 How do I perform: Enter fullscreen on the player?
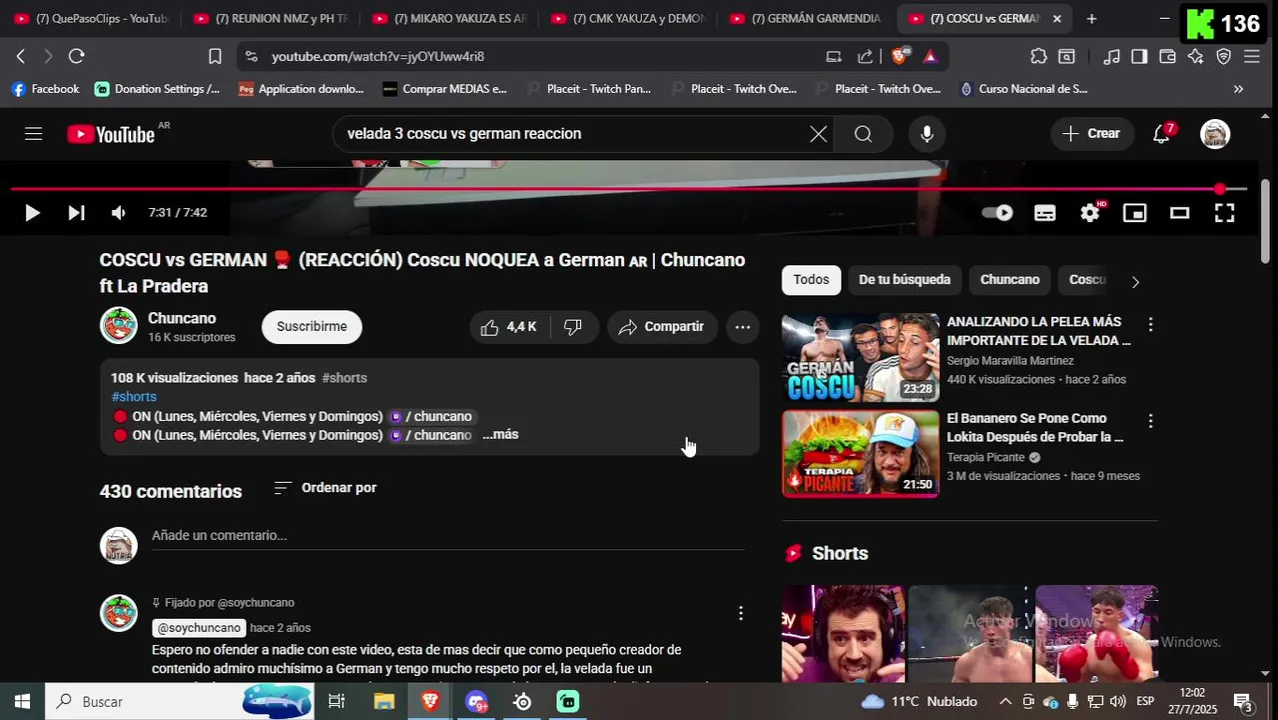pos(1224,213)
